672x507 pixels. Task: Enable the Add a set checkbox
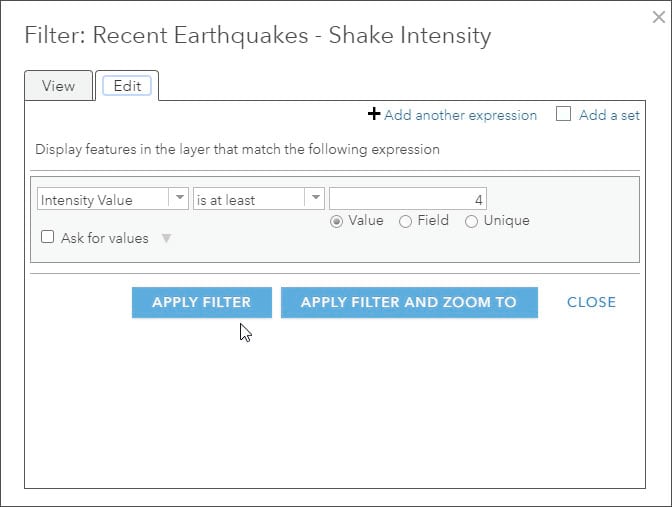point(564,114)
